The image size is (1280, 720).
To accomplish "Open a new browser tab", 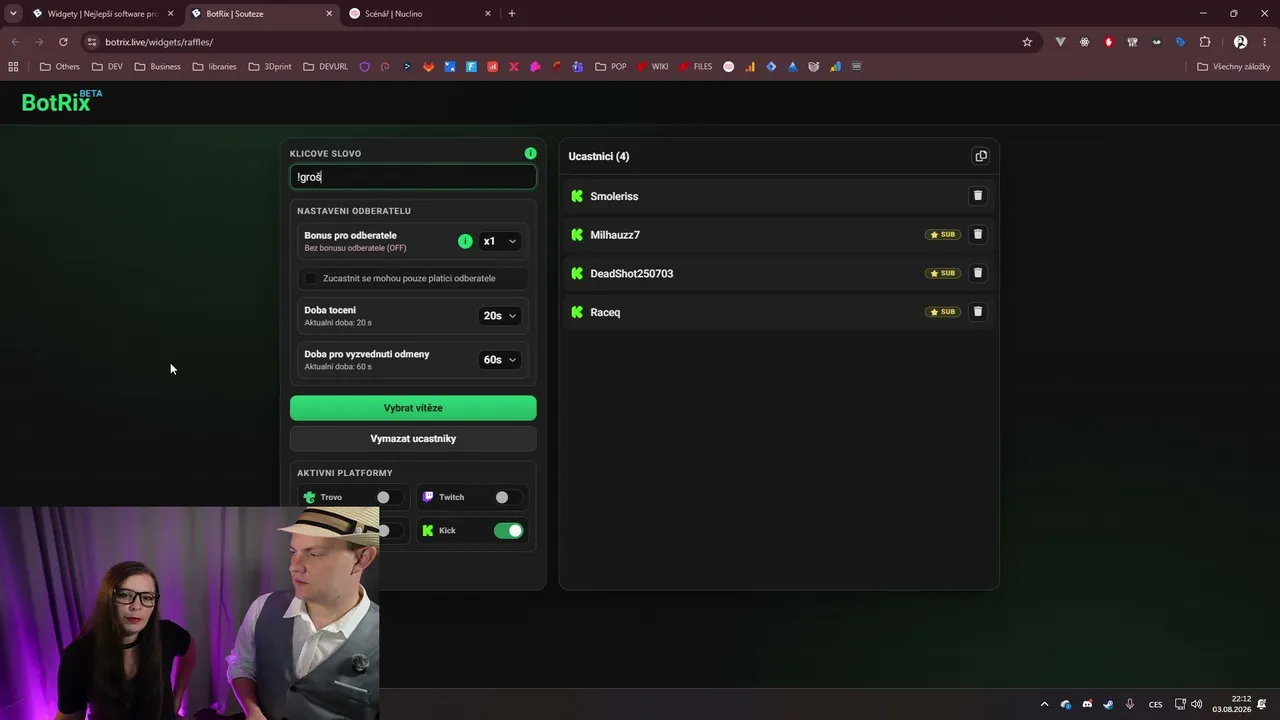I will 512,14.
